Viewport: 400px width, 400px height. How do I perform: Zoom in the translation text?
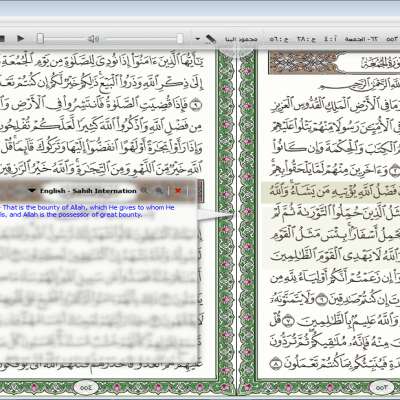point(159,191)
